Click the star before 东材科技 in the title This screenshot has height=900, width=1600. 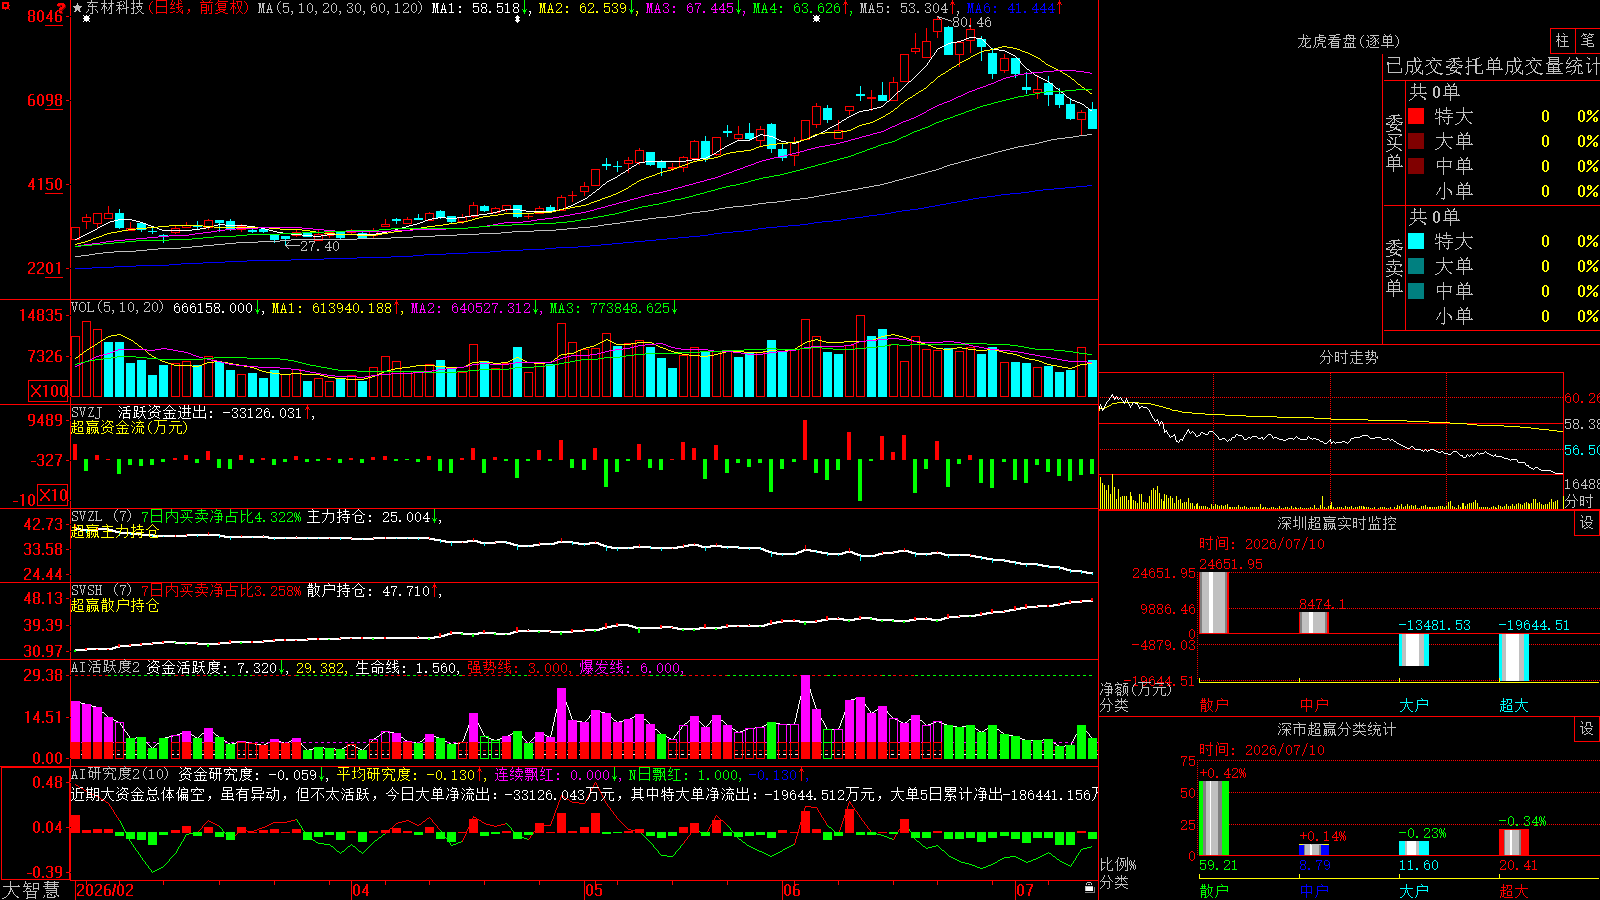(77, 8)
